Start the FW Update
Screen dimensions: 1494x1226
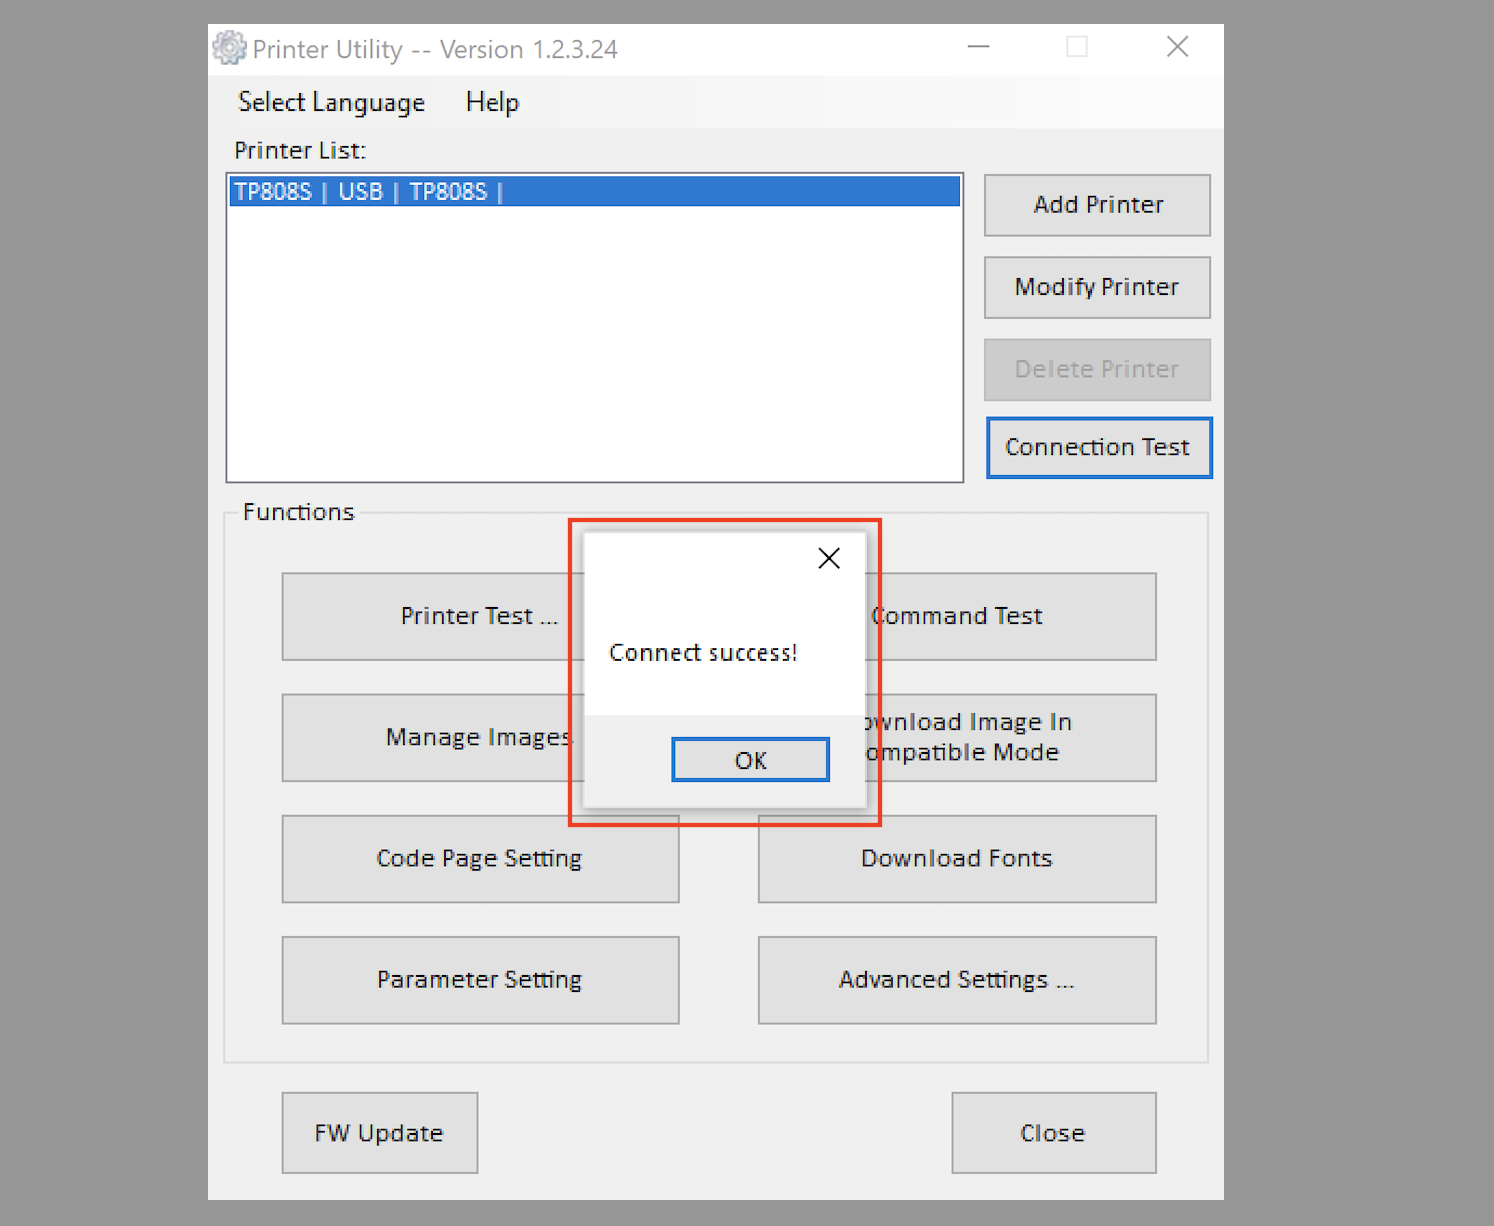click(379, 1133)
